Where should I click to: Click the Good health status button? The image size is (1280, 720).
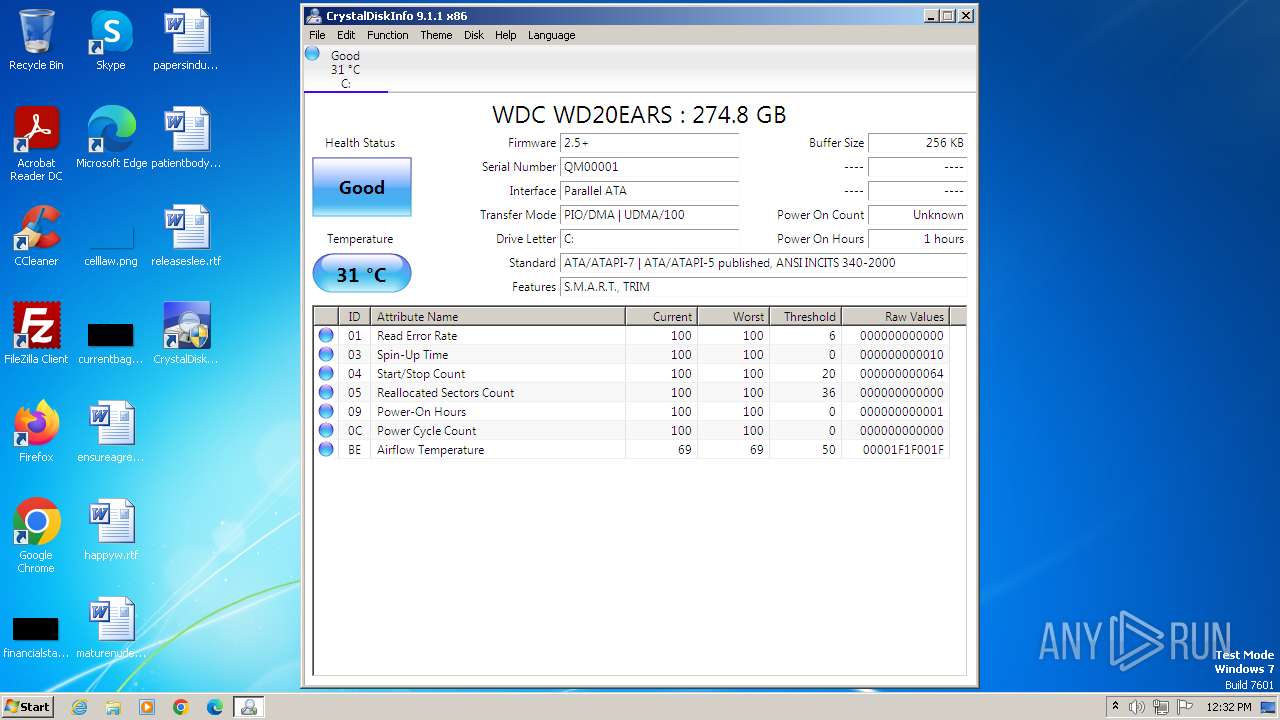pyautogui.click(x=361, y=187)
